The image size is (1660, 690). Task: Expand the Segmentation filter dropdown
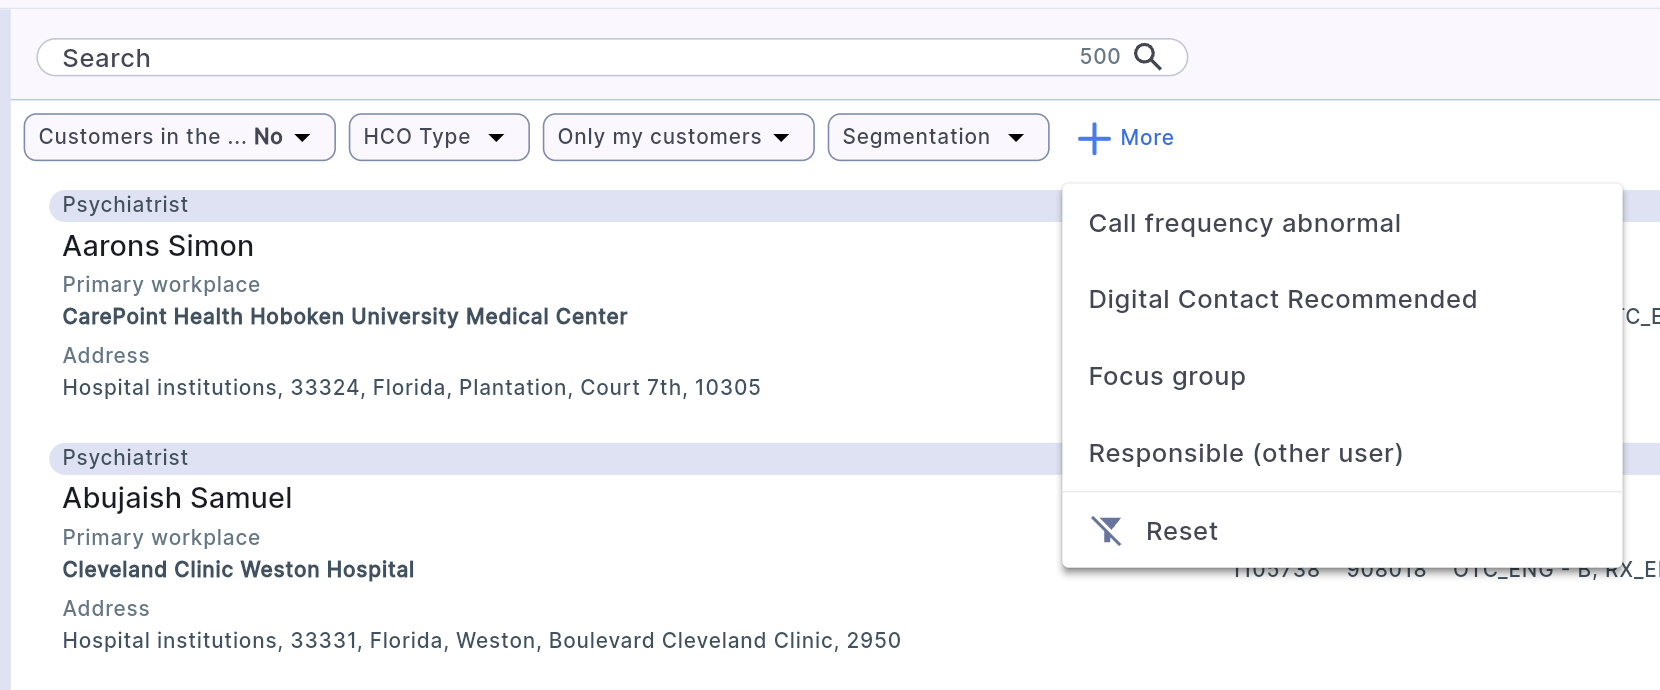pyautogui.click(x=938, y=137)
